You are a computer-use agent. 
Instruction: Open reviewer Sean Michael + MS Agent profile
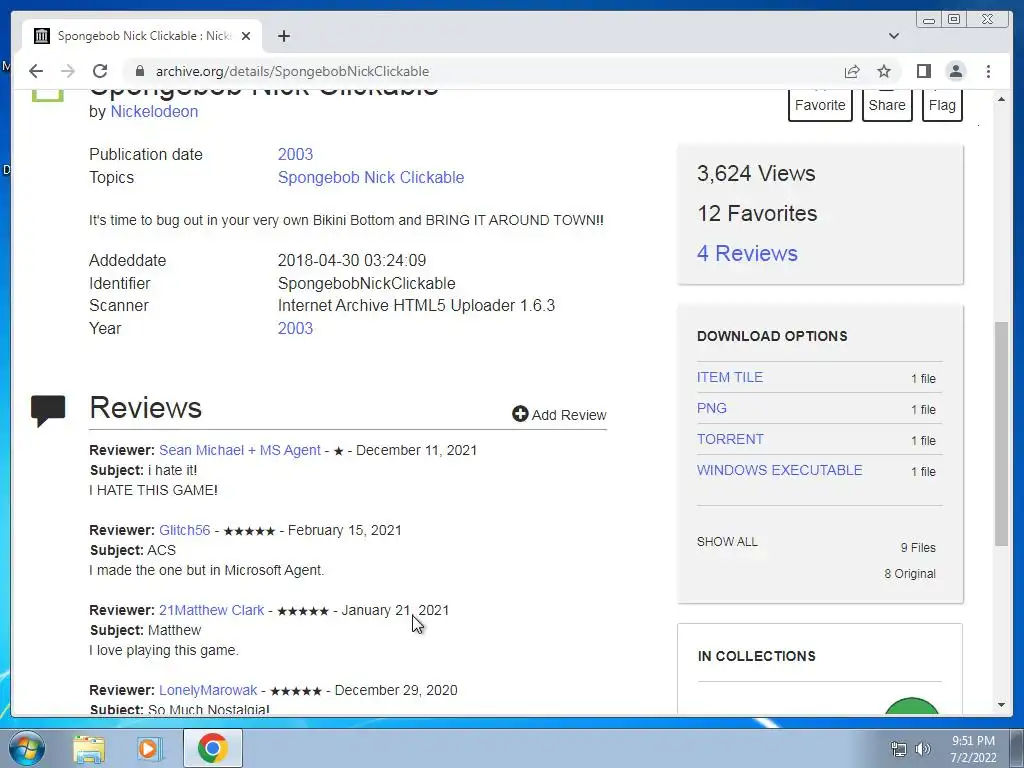click(240, 451)
